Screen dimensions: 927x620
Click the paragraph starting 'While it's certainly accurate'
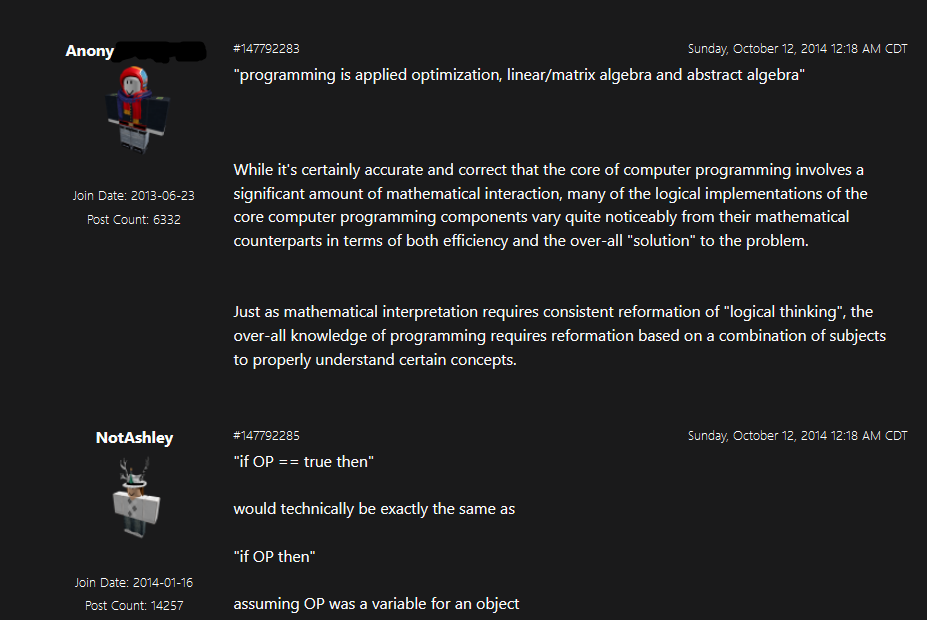550,205
